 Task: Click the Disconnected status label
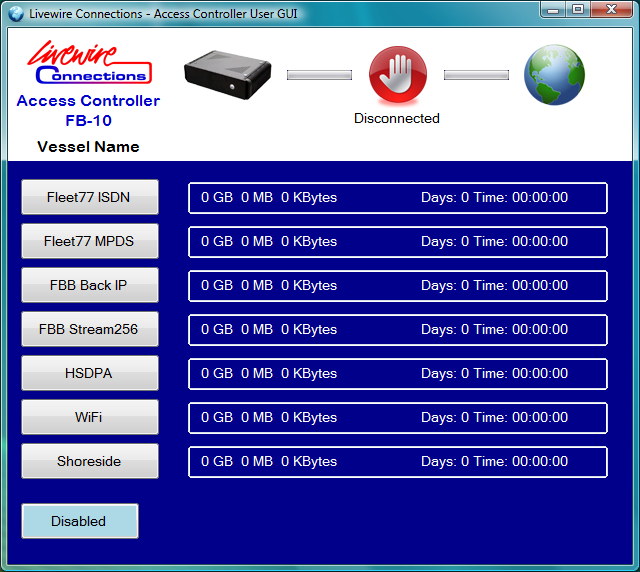[397, 118]
